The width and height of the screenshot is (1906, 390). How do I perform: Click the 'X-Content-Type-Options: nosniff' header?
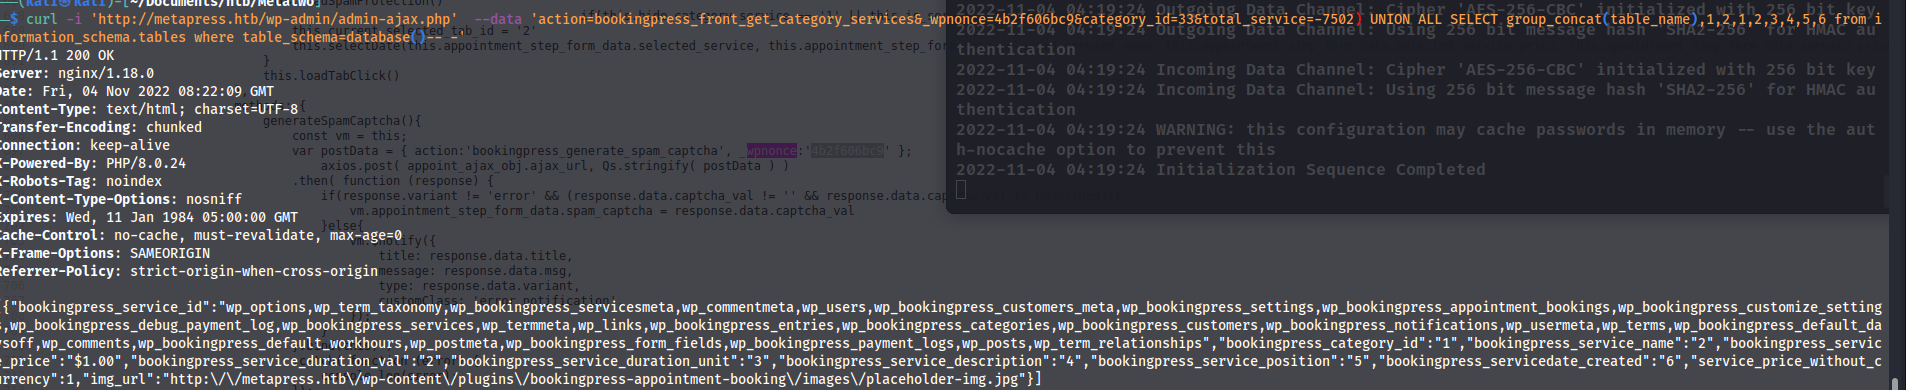coord(121,199)
